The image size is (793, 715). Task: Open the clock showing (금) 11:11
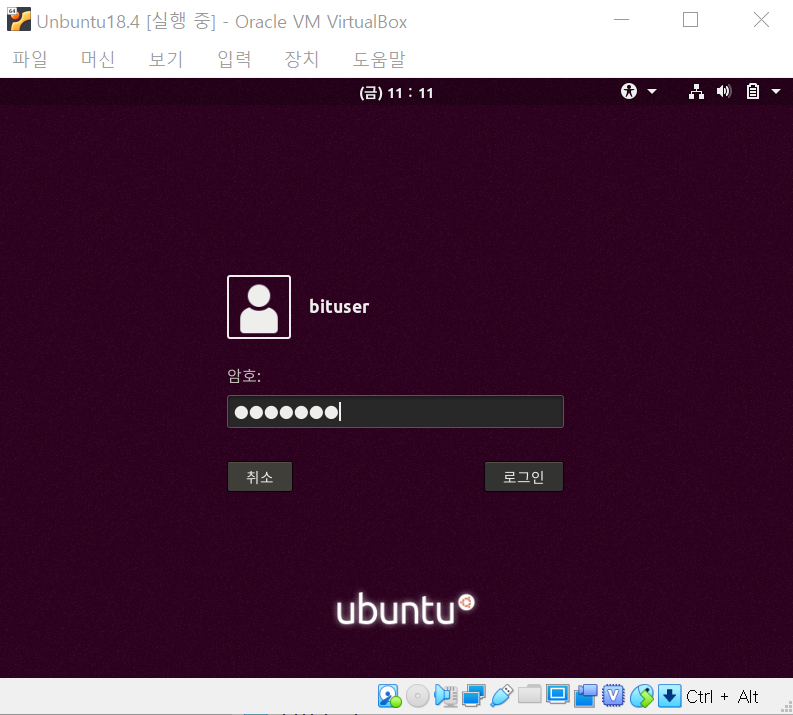396,93
